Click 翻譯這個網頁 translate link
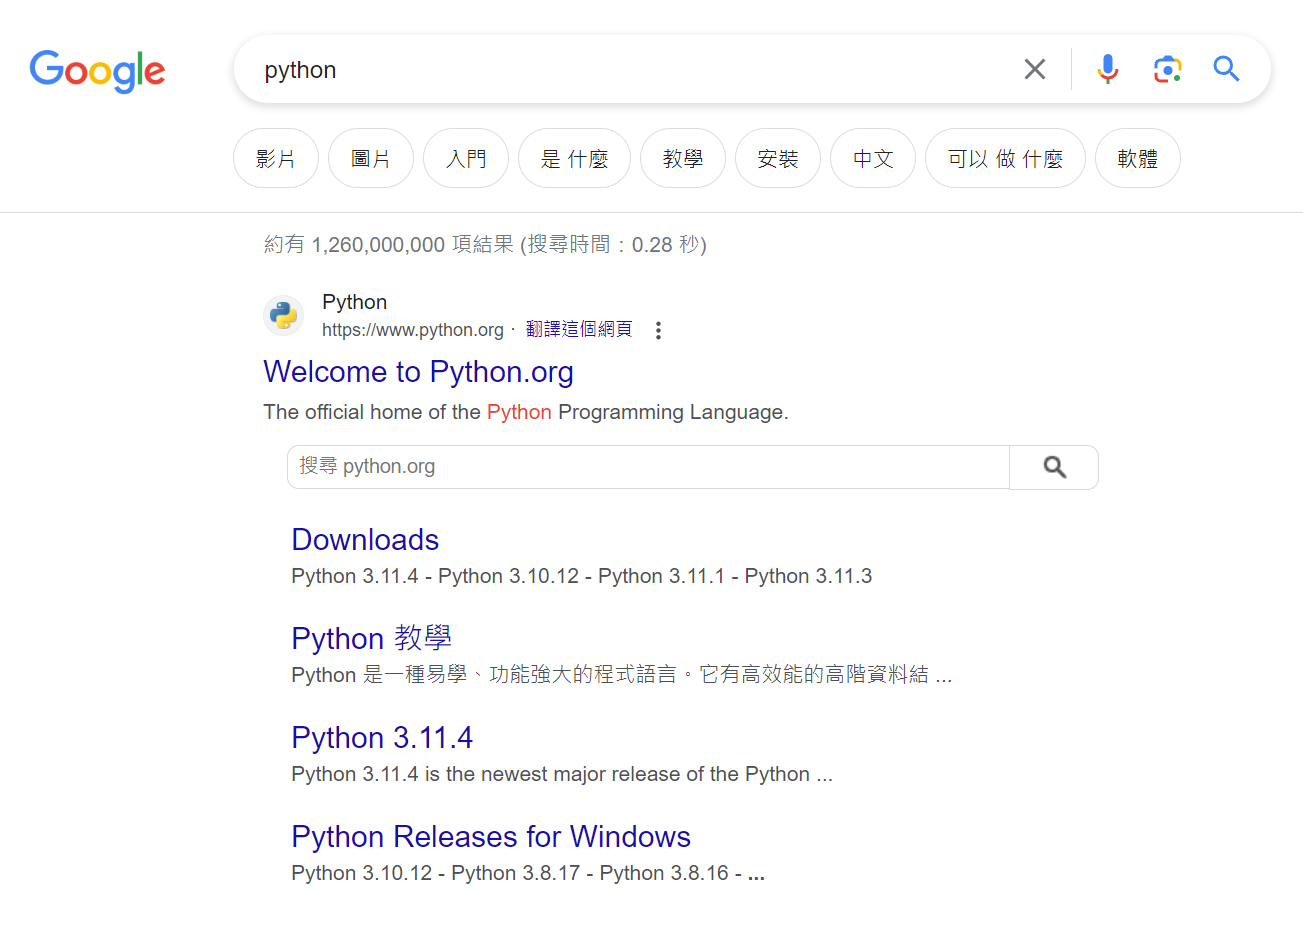The height and width of the screenshot is (936, 1303). (579, 329)
